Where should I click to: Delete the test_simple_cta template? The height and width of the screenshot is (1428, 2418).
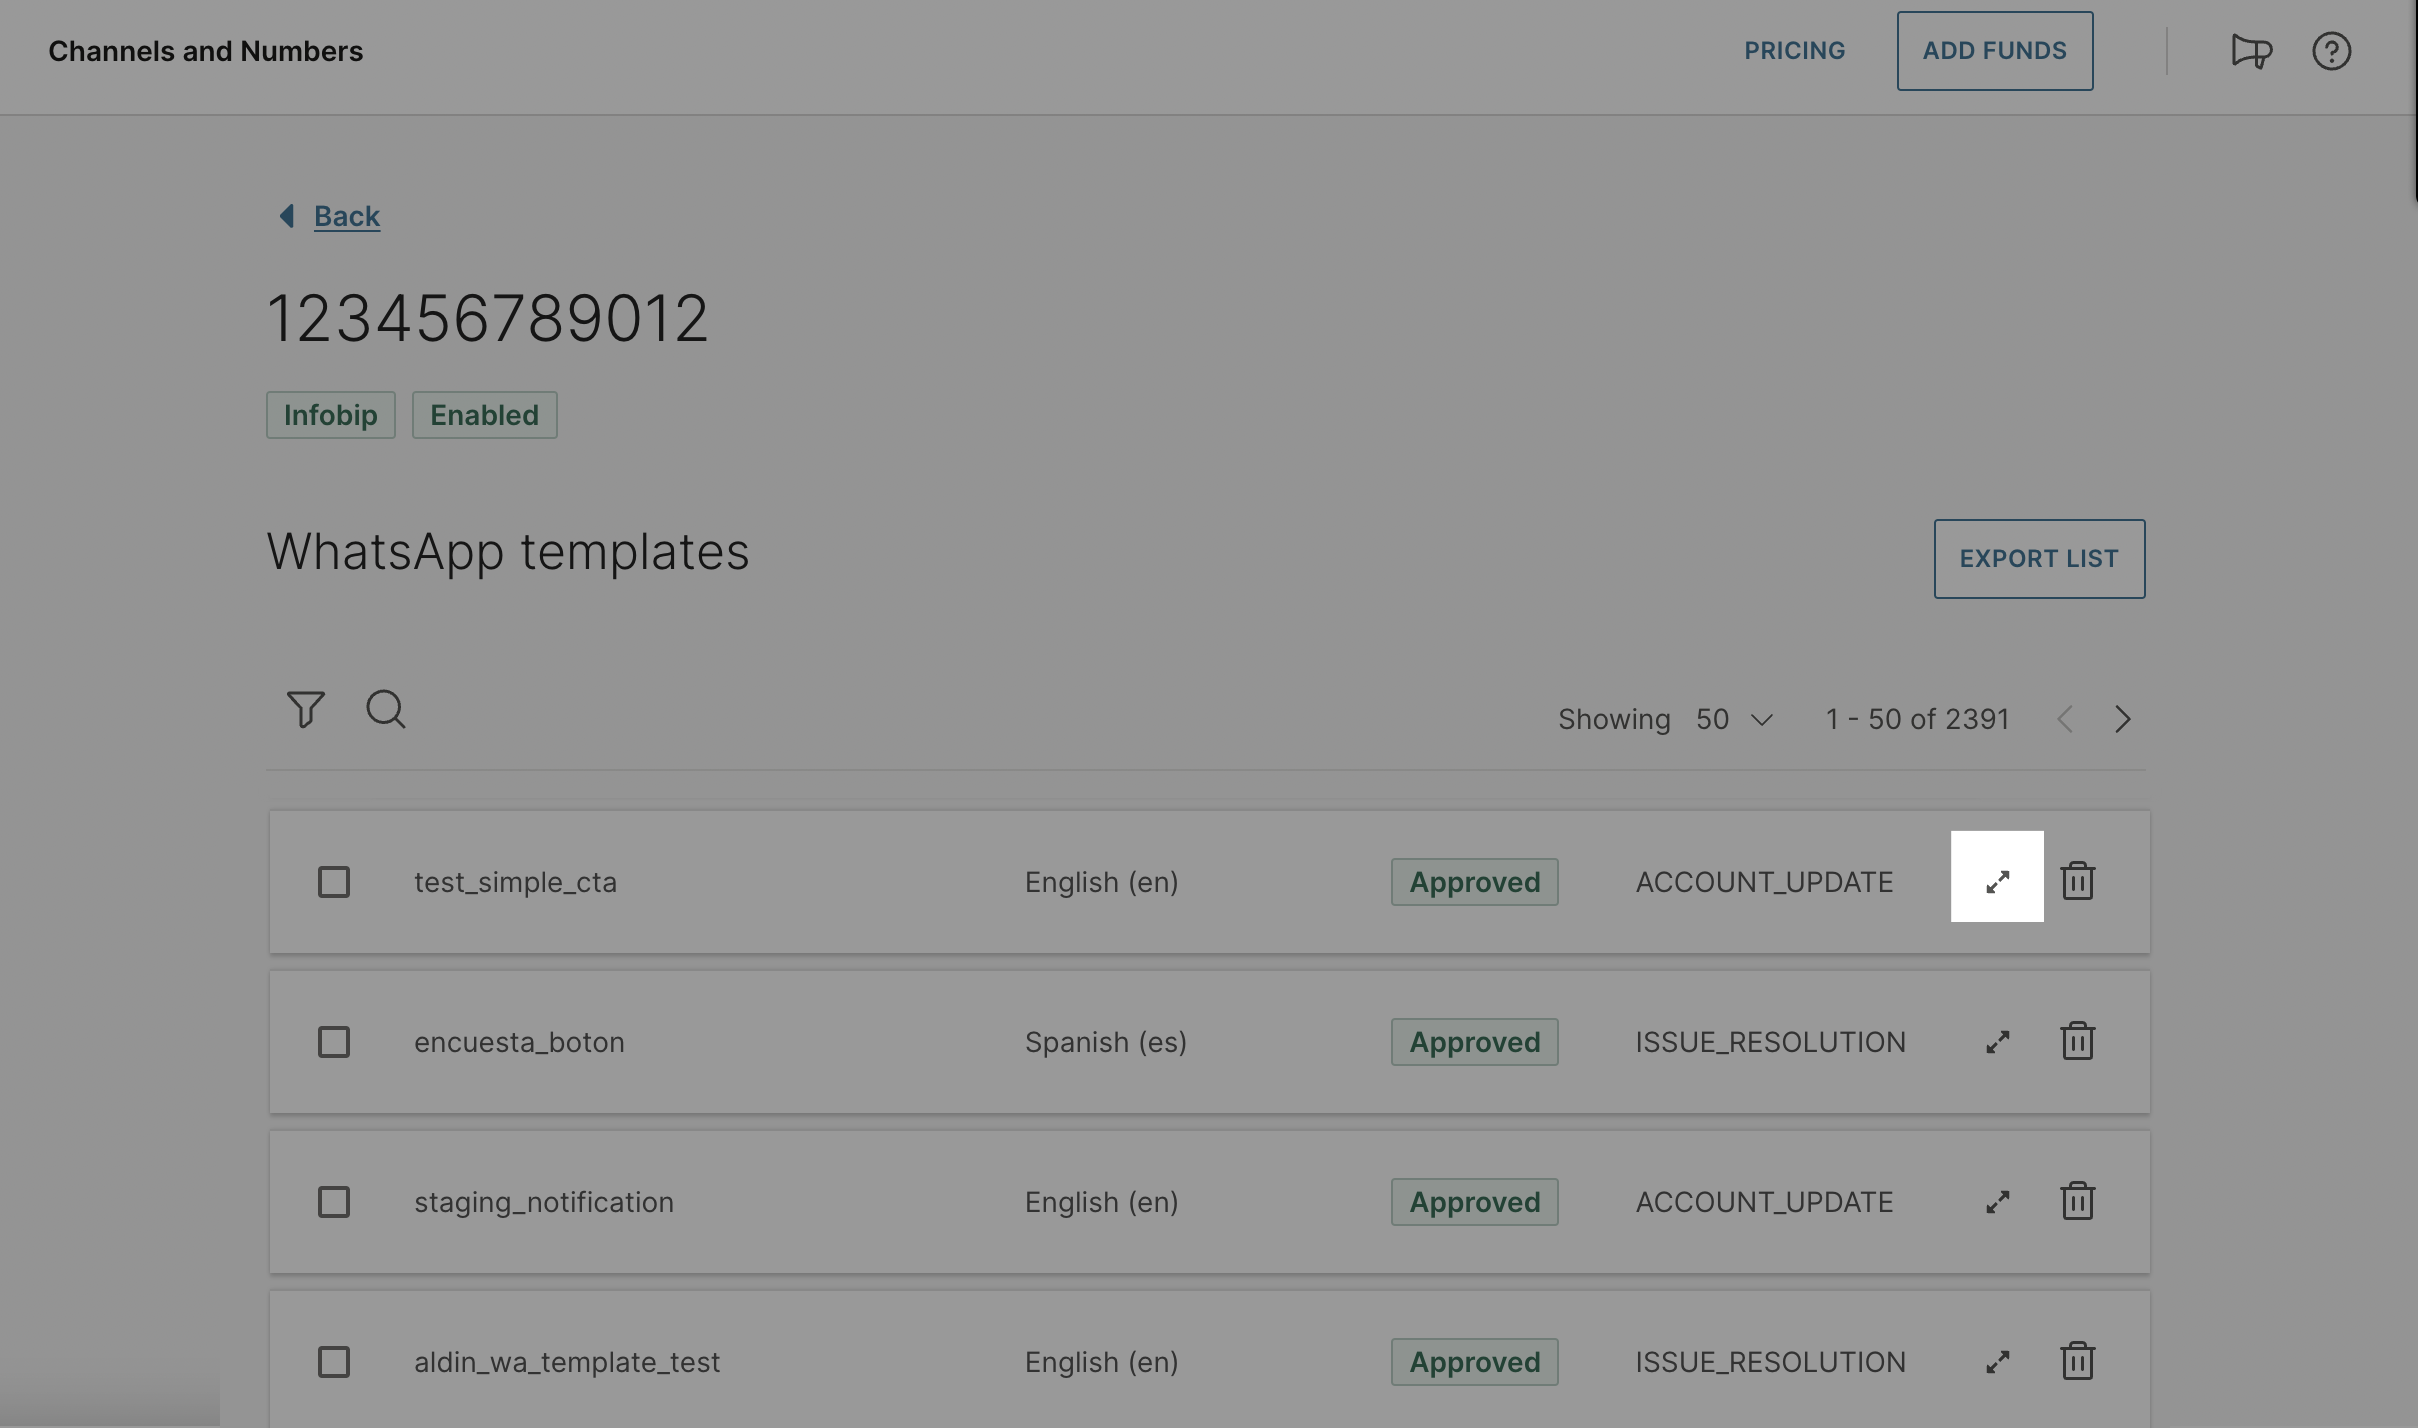point(2078,881)
